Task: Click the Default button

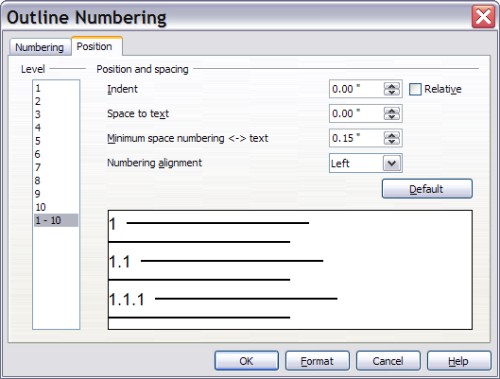Action: 427,189
